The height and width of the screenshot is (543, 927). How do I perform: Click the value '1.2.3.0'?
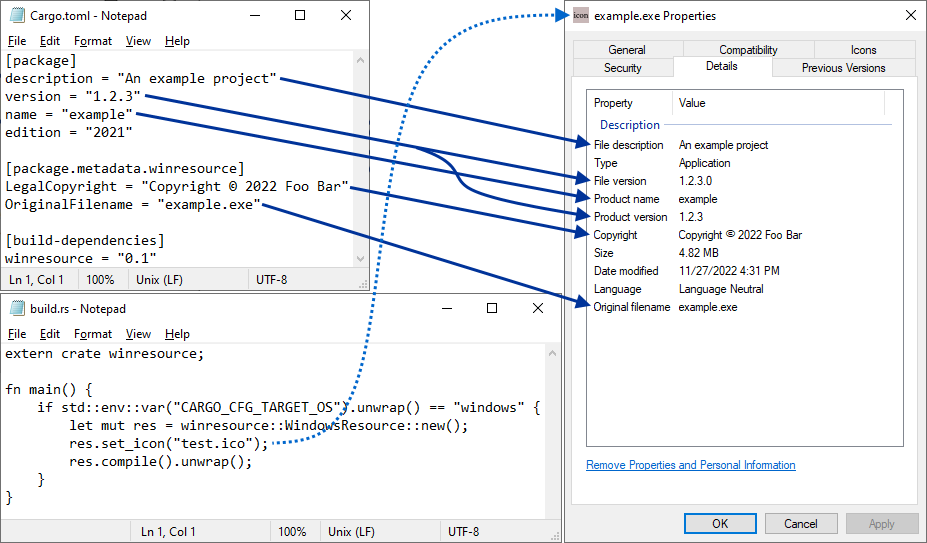695,181
